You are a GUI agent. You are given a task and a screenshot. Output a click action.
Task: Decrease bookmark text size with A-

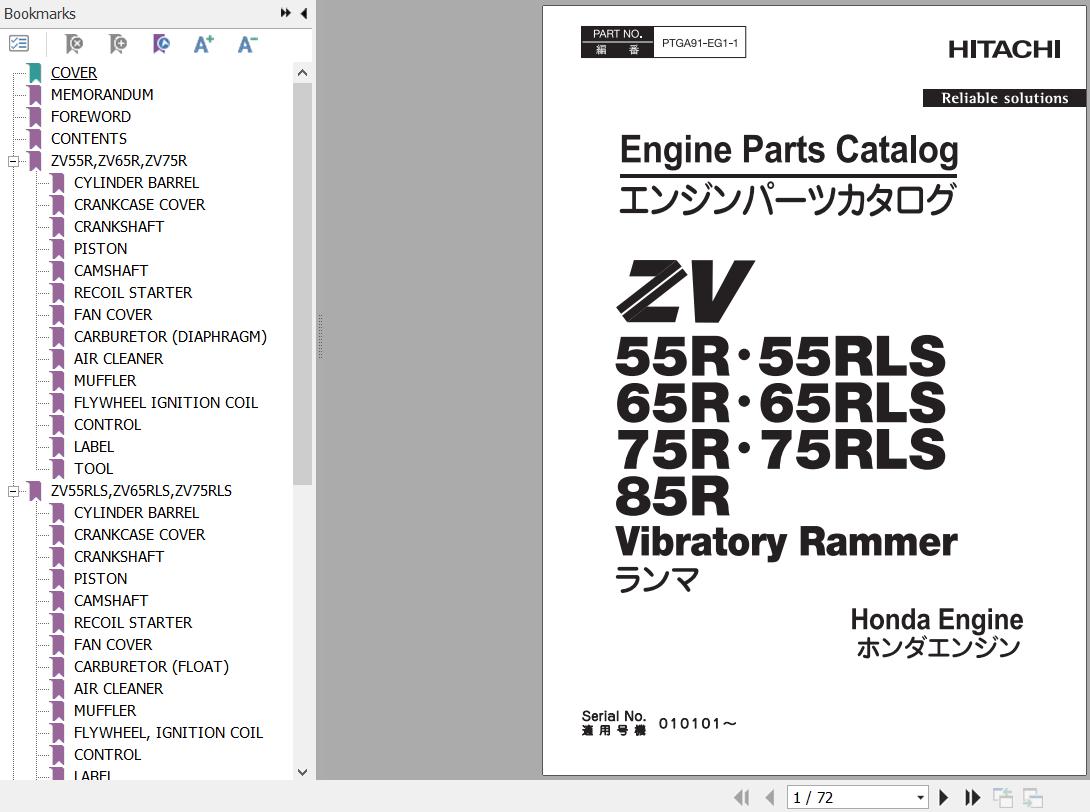pyautogui.click(x=247, y=44)
